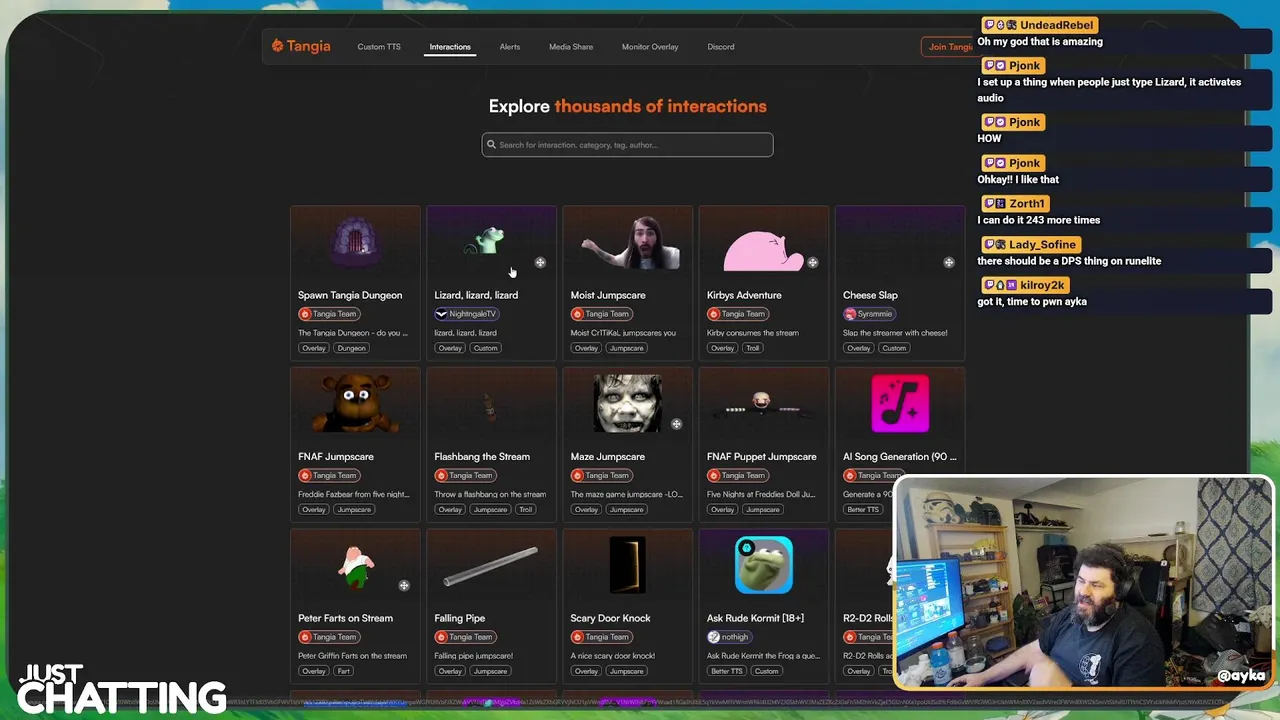Open the Spawn Tangia Dungeon thumbnail
This screenshot has height=720, width=1280.
pyautogui.click(x=355, y=243)
